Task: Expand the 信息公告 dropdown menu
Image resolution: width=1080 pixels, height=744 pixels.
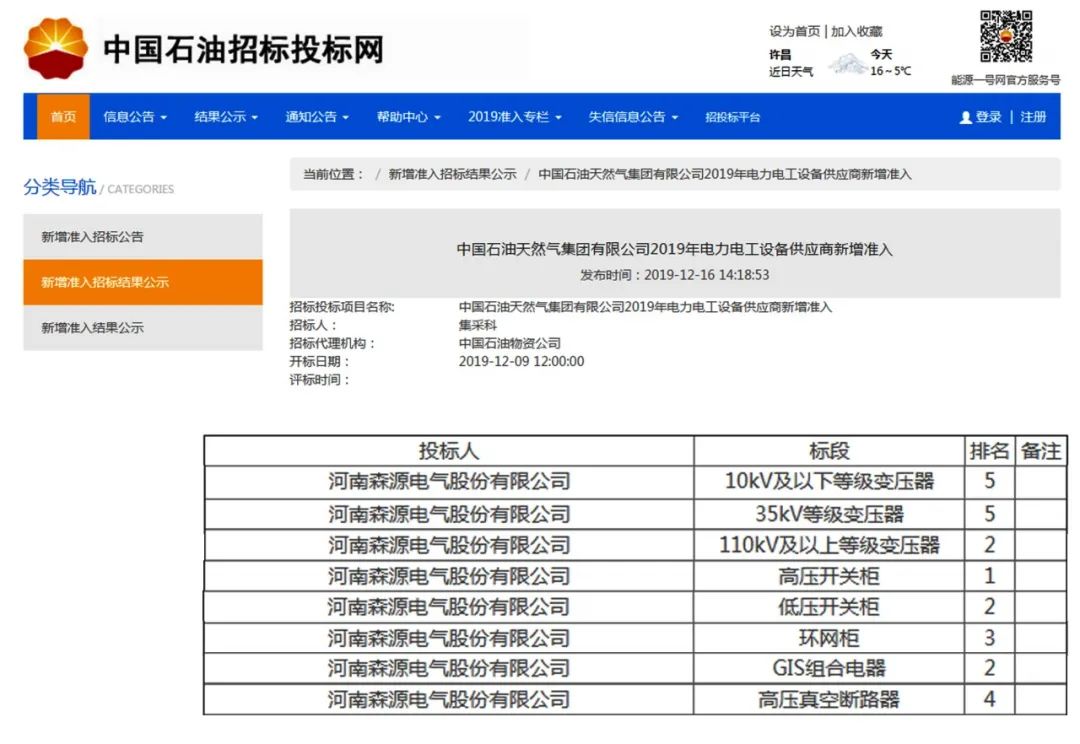Action: pos(135,117)
